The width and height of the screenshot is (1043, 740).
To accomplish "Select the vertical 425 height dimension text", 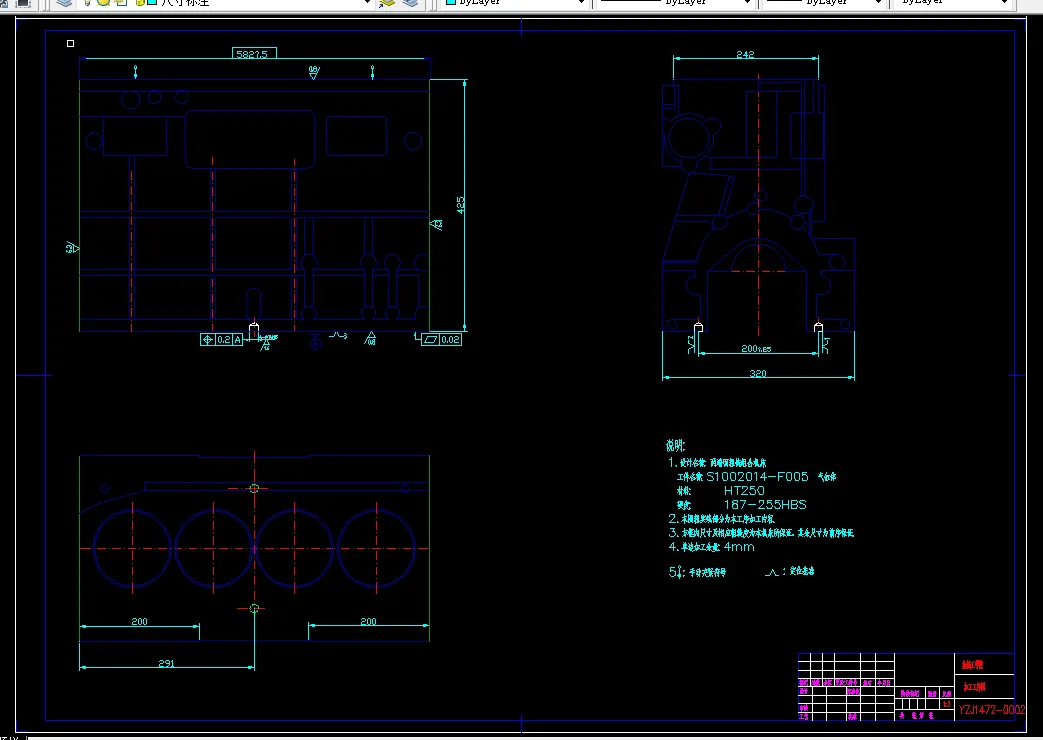I will coord(460,205).
